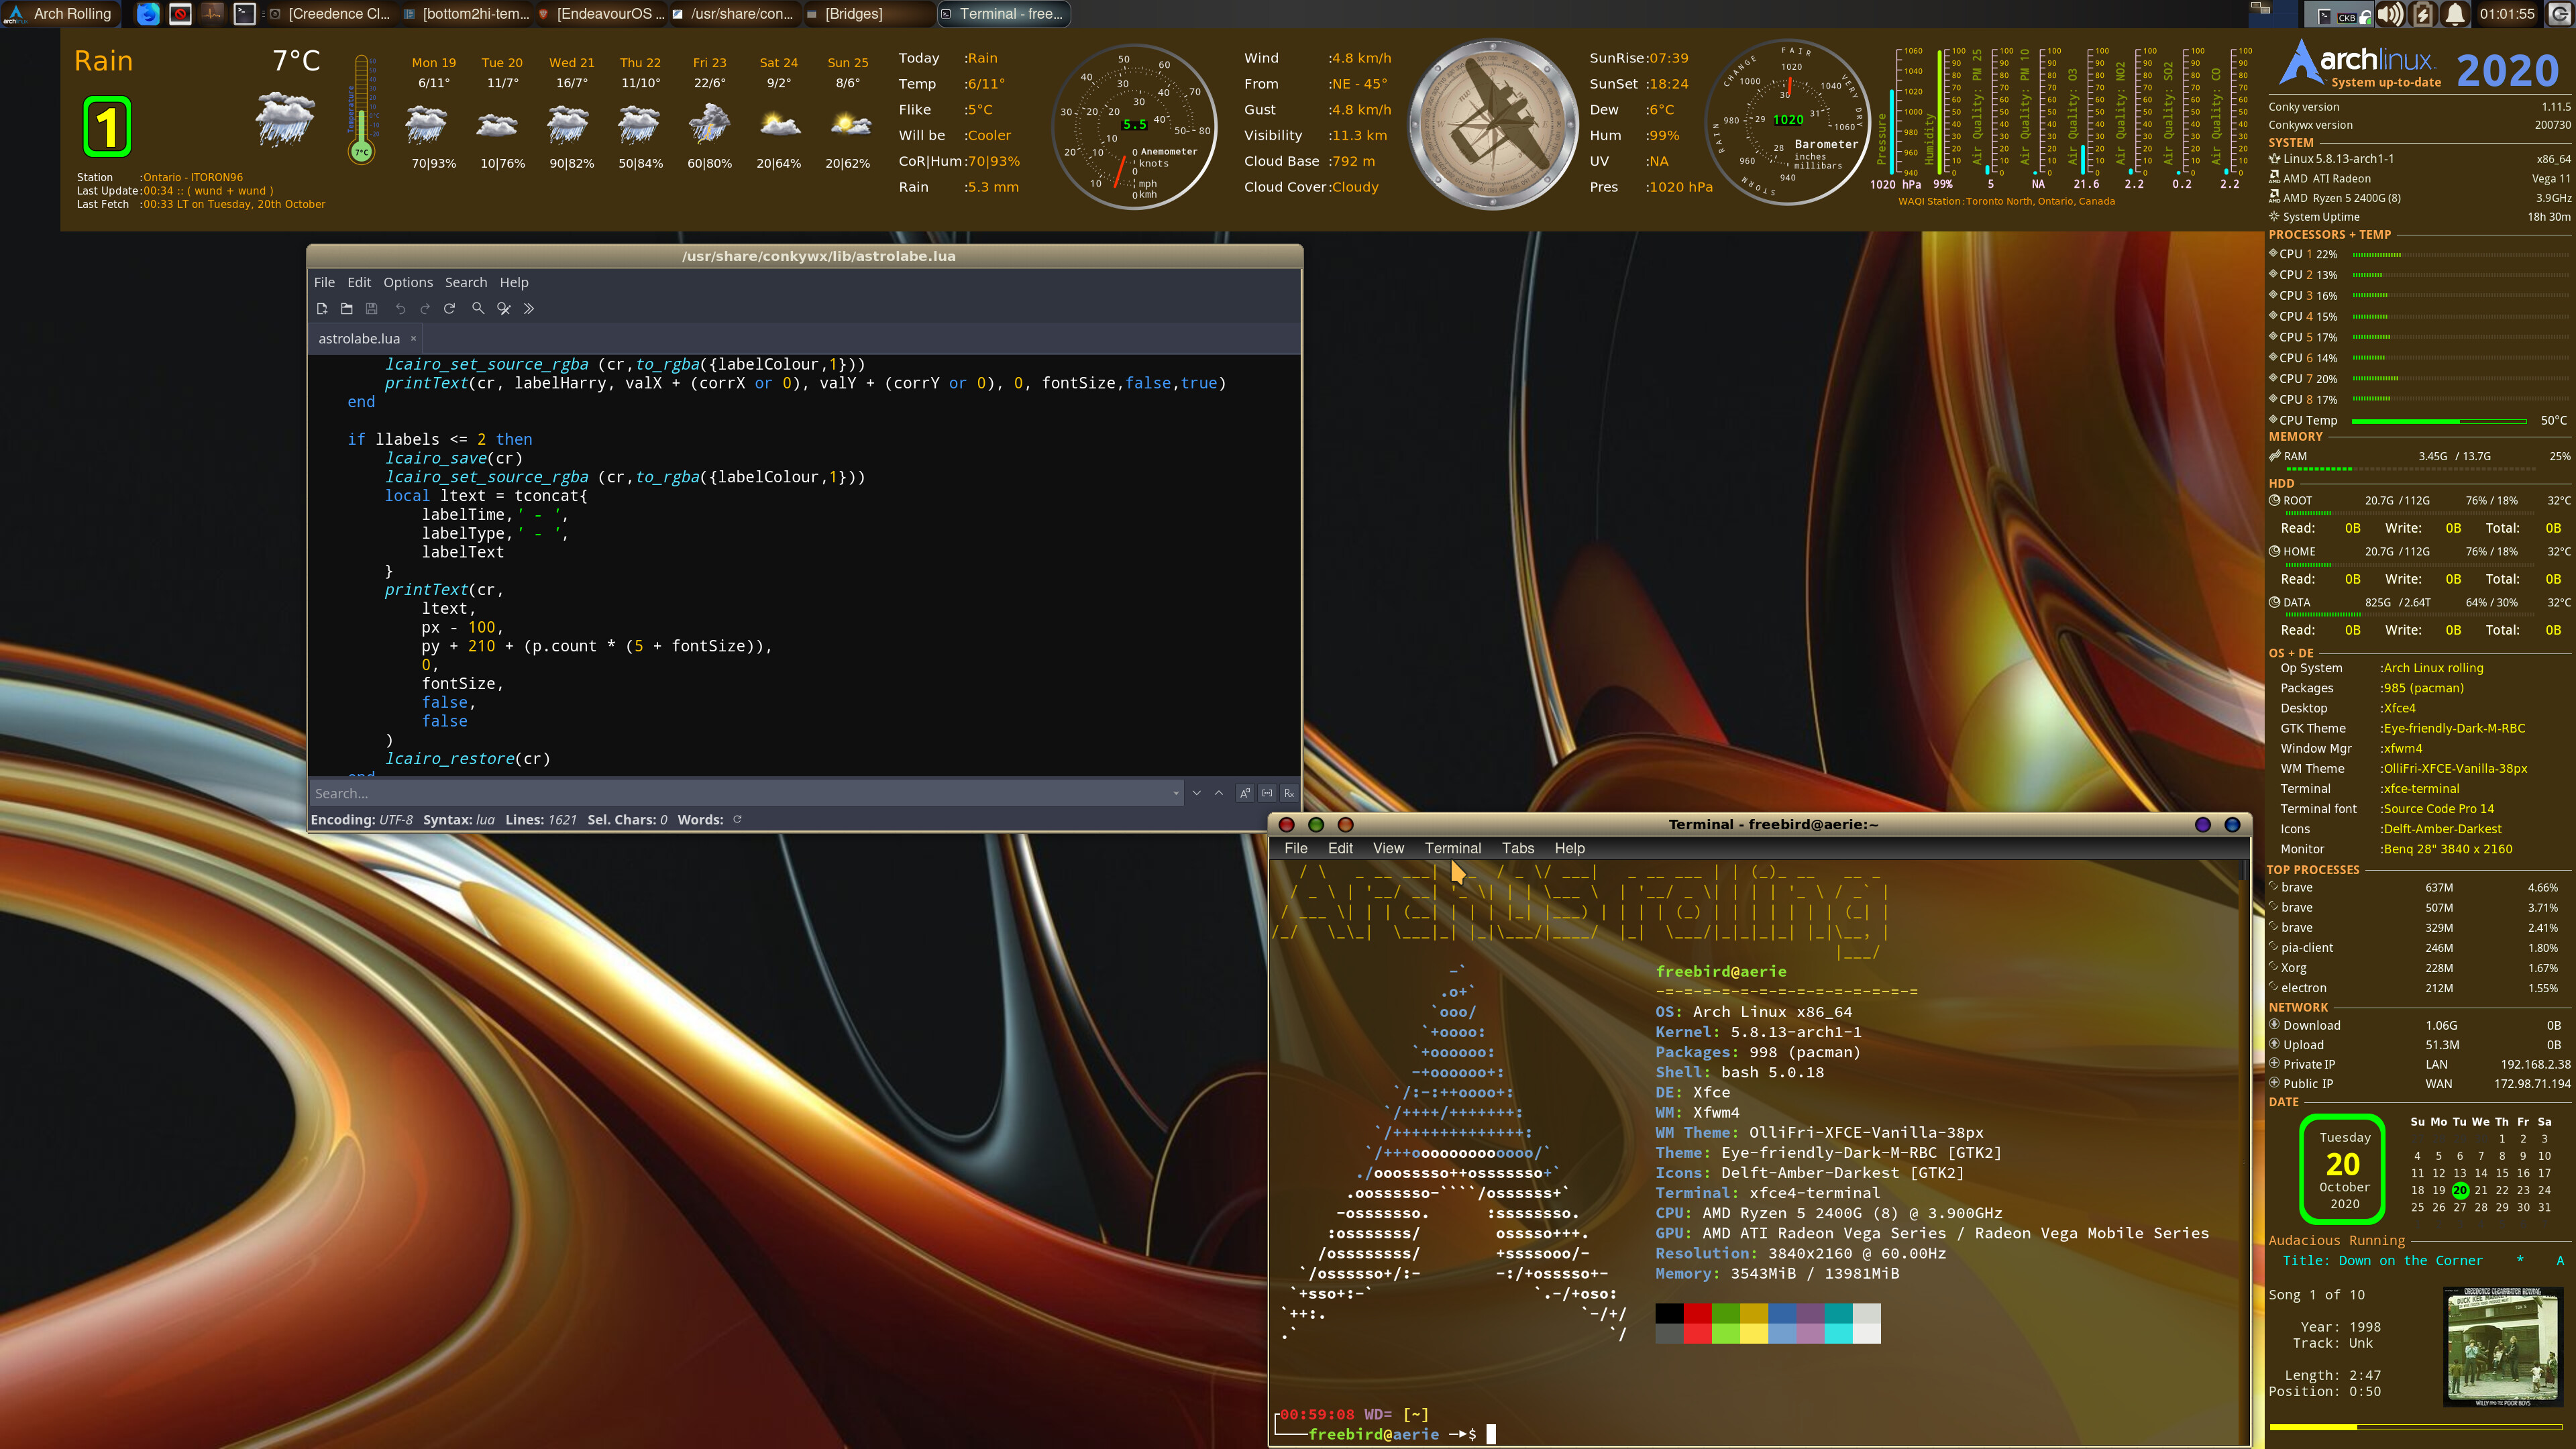Go to previous search match
This screenshot has width=2576, height=1449.
click(x=1219, y=794)
